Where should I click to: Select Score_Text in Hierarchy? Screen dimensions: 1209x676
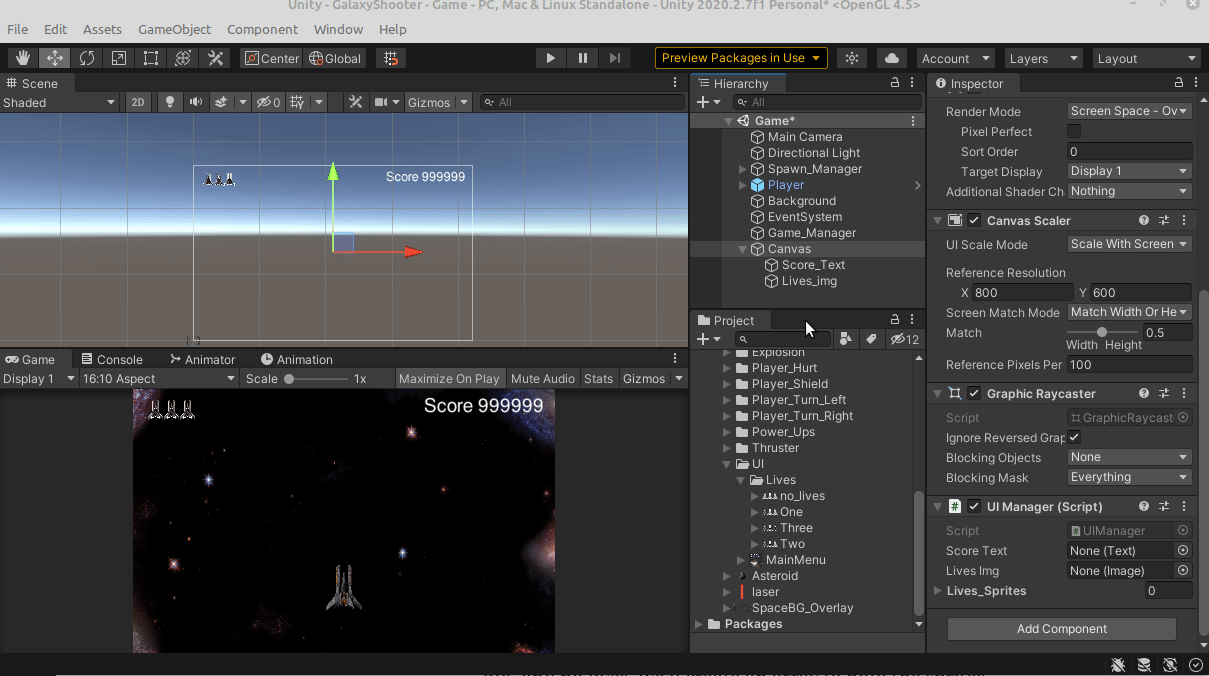[813, 265]
